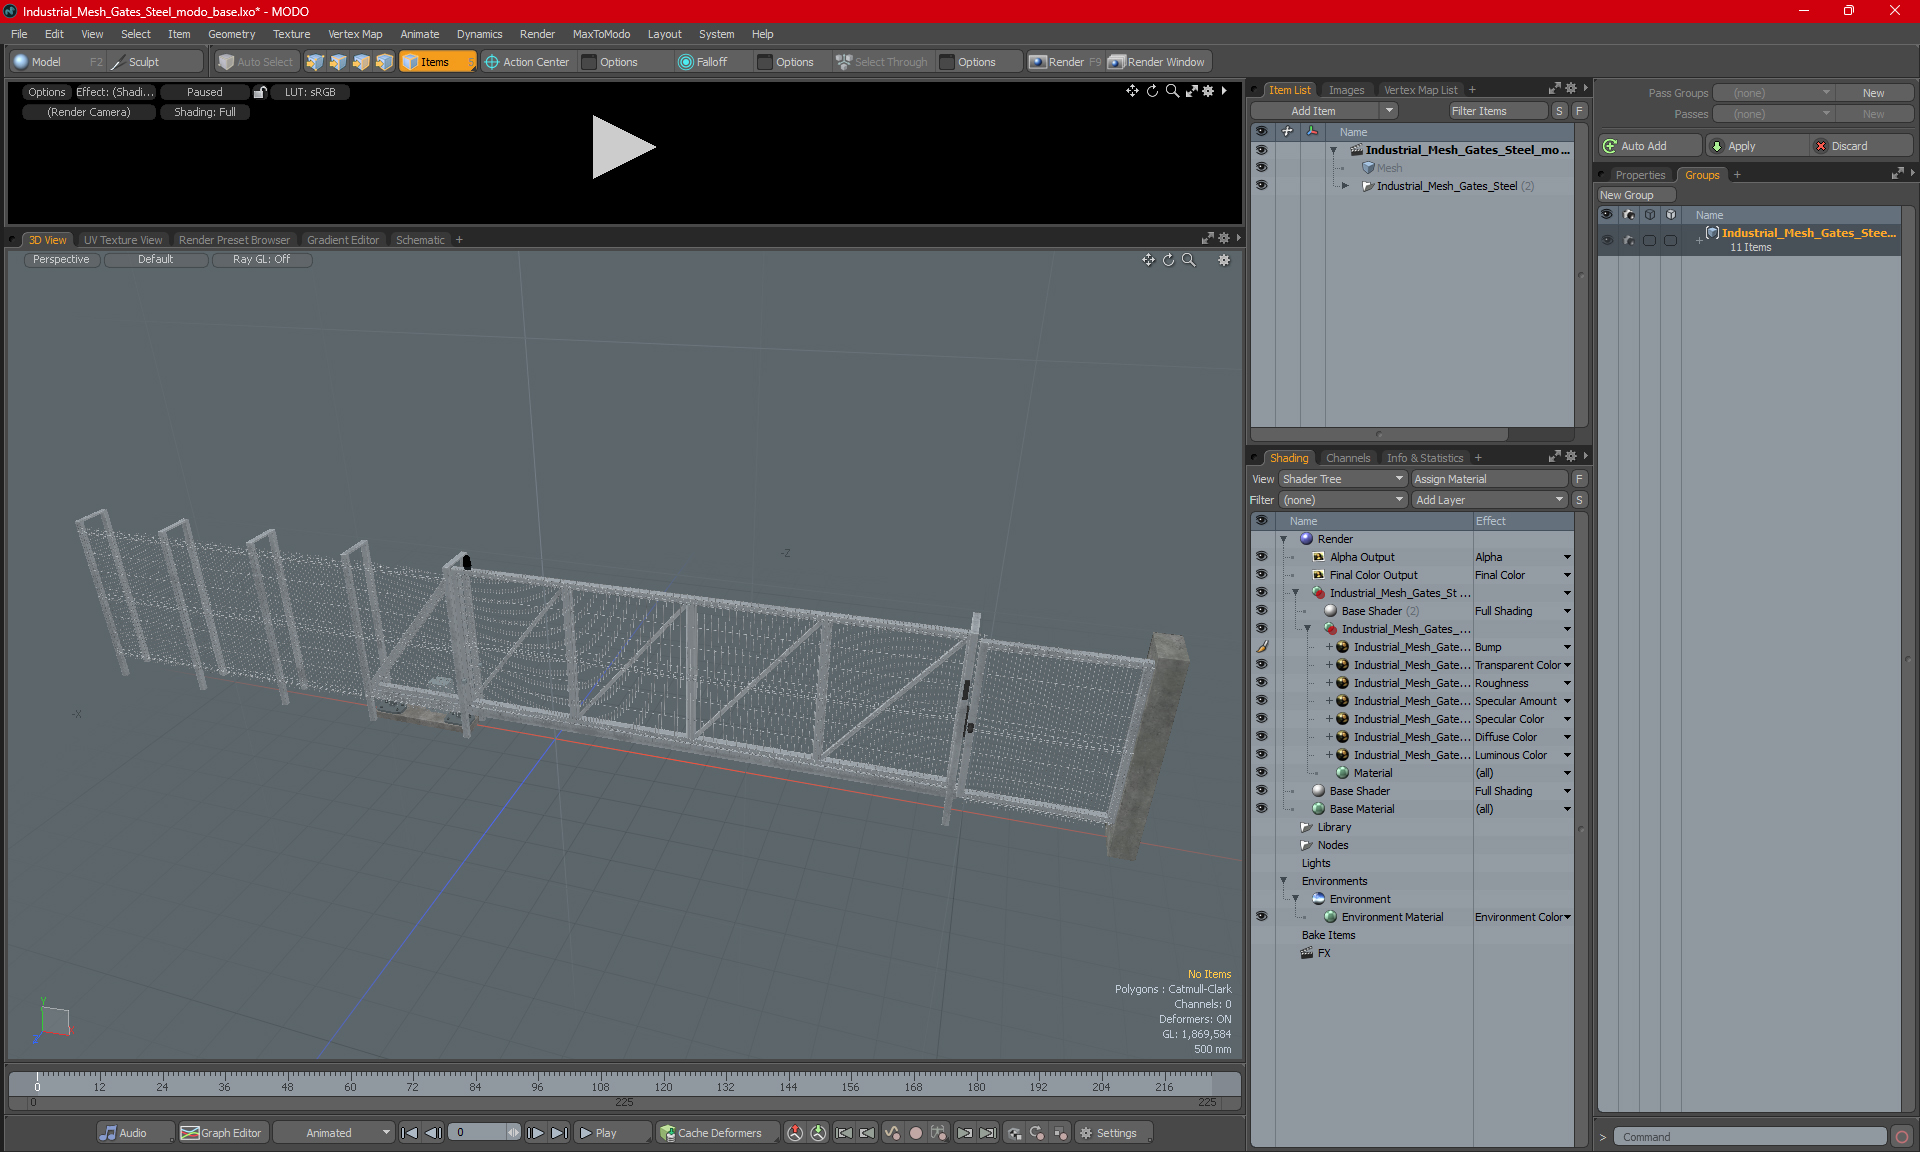This screenshot has height=1152, width=1920.
Task: Go to first frame
Action: point(409,1133)
